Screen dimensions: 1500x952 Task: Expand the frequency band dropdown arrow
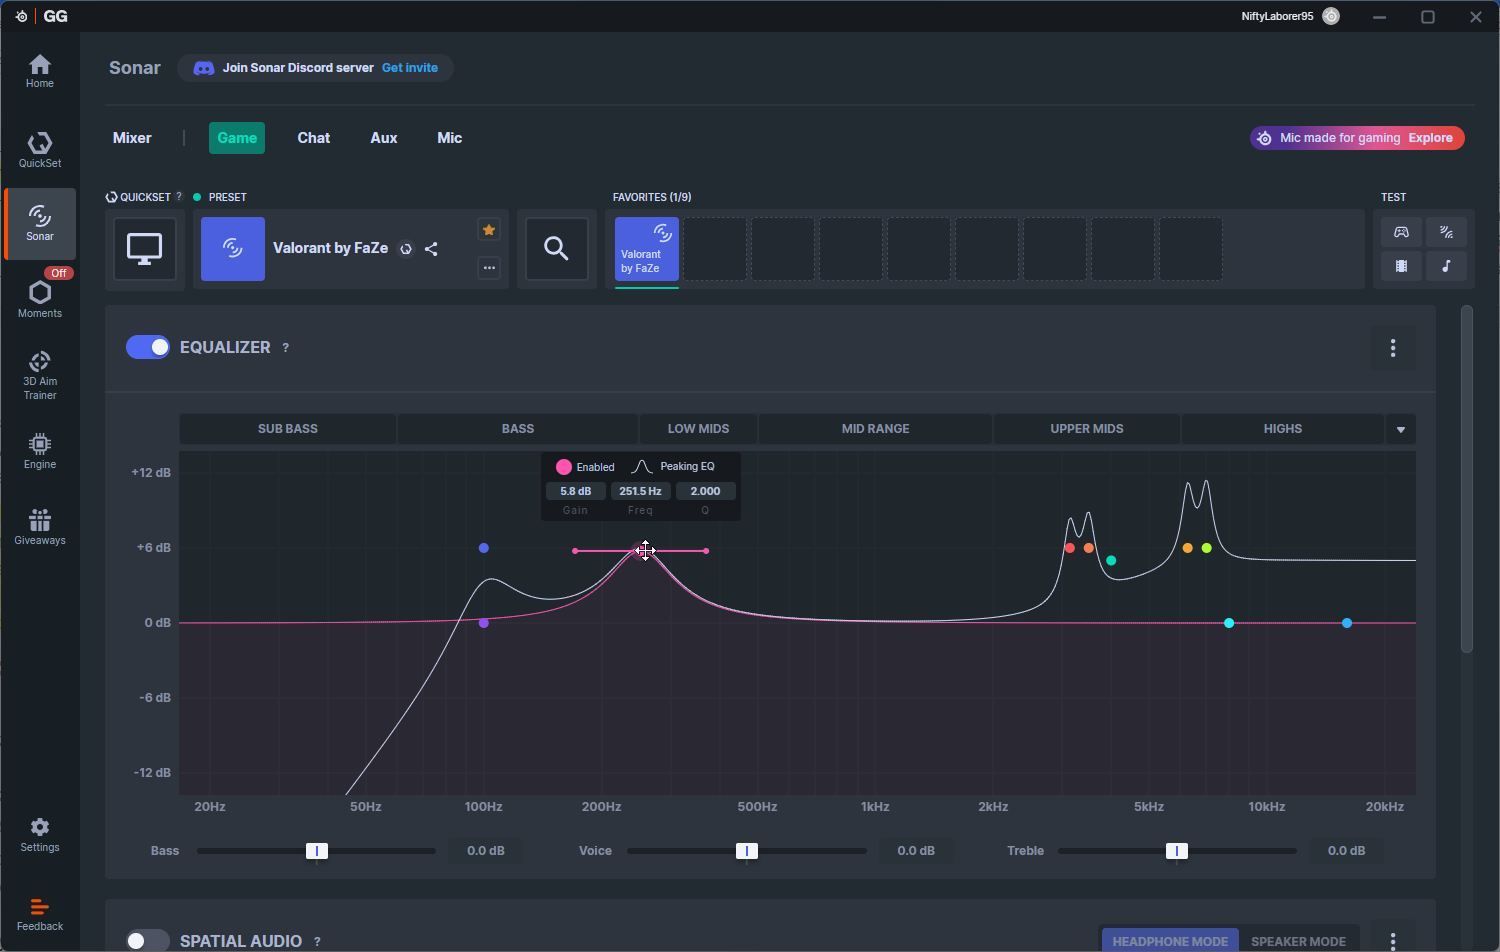[1400, 429]
